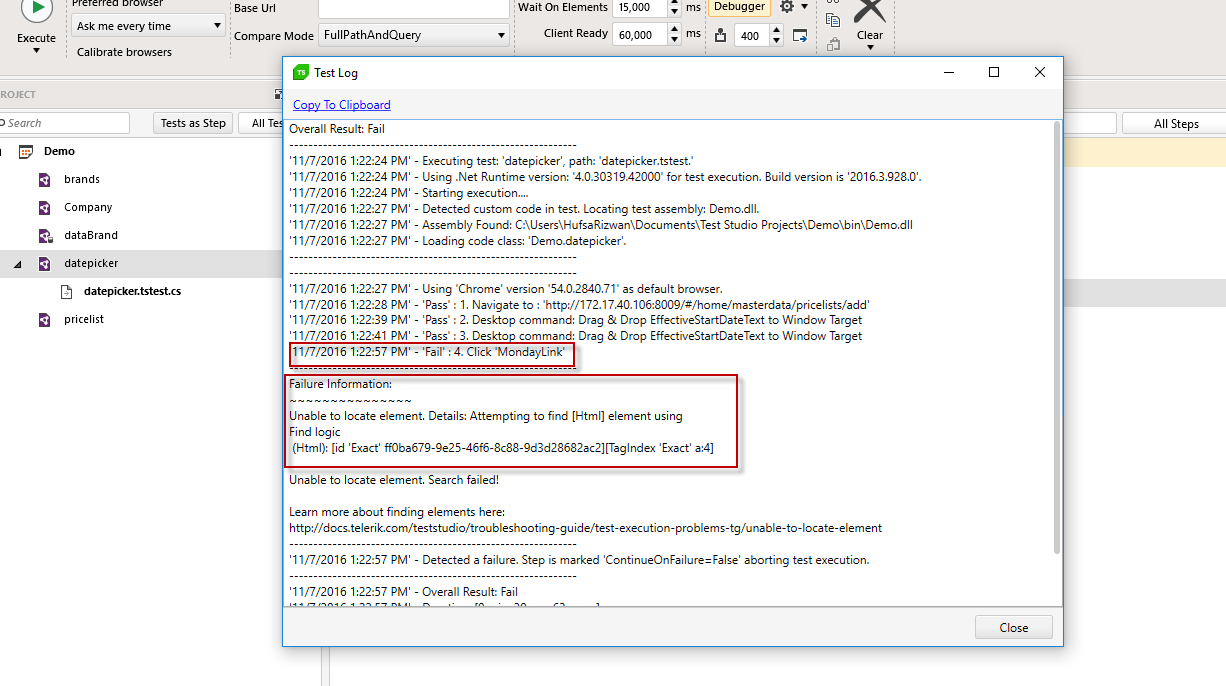Open the preferred browser 'Ask me every time' dropdown
This screenshot has height=686, width=1226.
[149, 26]
